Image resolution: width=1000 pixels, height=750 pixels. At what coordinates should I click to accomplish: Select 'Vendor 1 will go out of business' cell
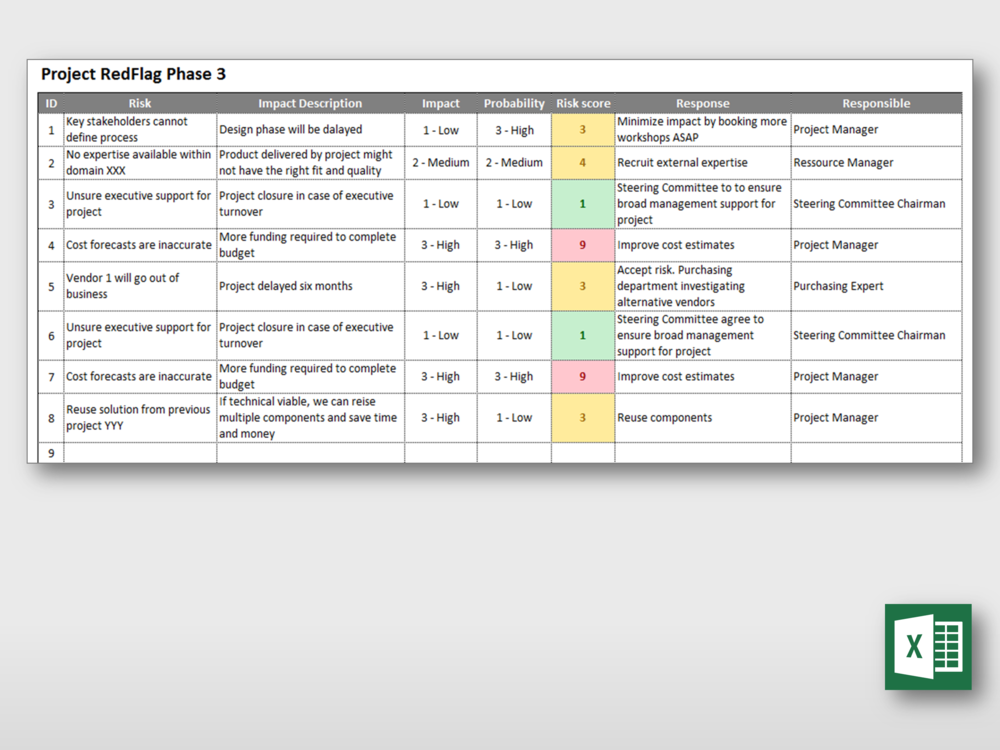[140, 286]
